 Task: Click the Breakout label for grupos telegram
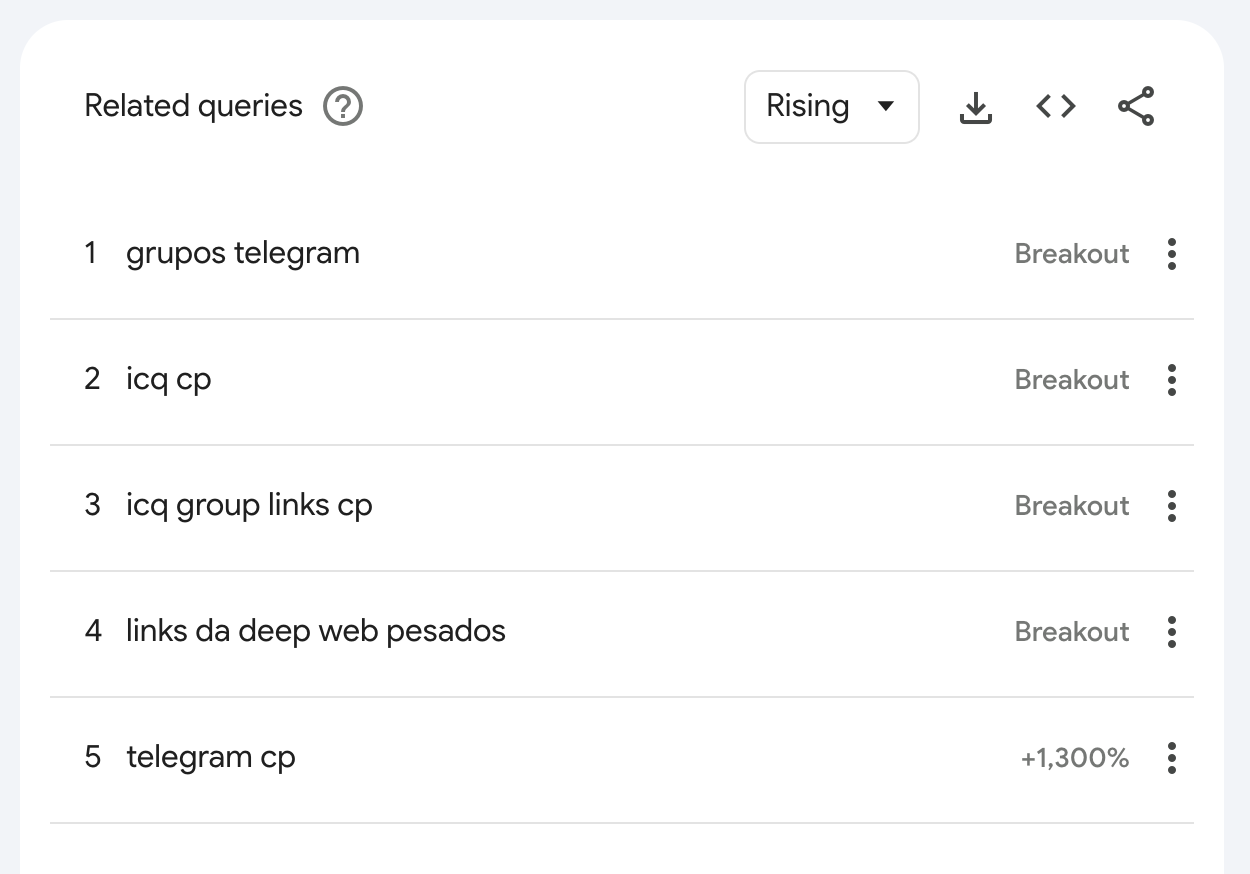1072,254
